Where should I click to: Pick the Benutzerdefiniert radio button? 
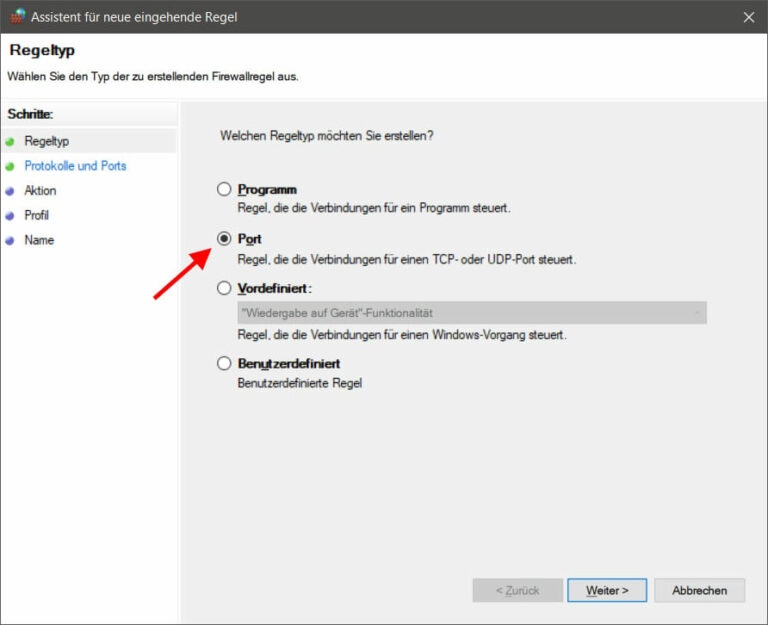[224, 363]
